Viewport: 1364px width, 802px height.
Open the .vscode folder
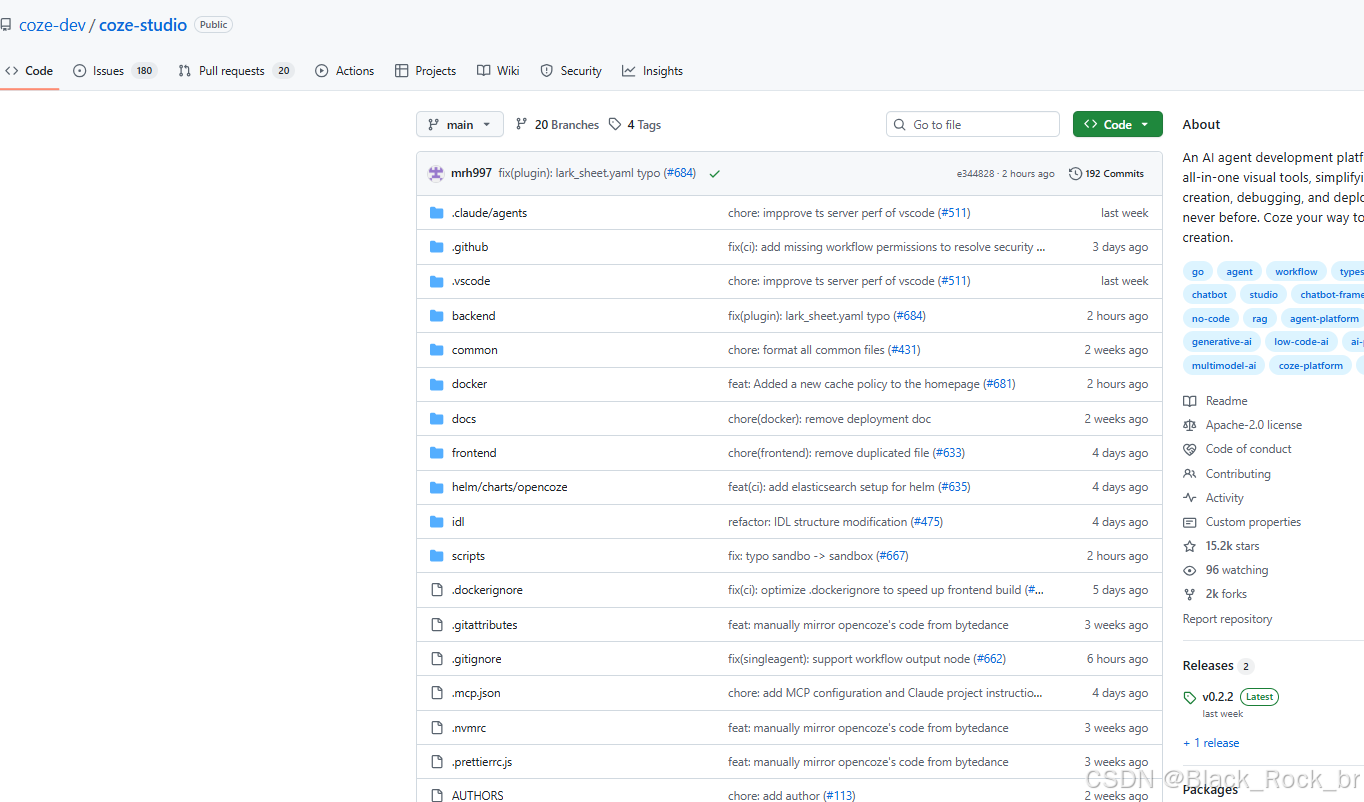pyautogui.click(x=471, y=281)
